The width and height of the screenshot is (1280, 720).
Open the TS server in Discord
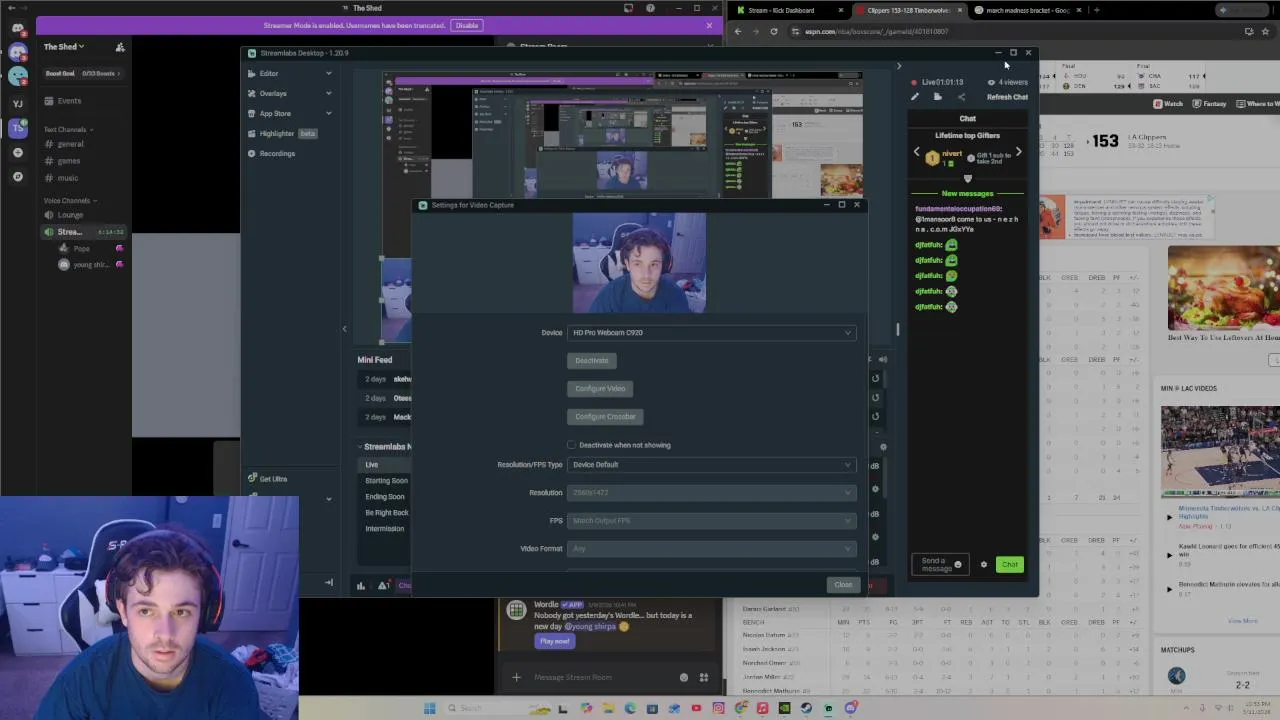click(17, 128)
